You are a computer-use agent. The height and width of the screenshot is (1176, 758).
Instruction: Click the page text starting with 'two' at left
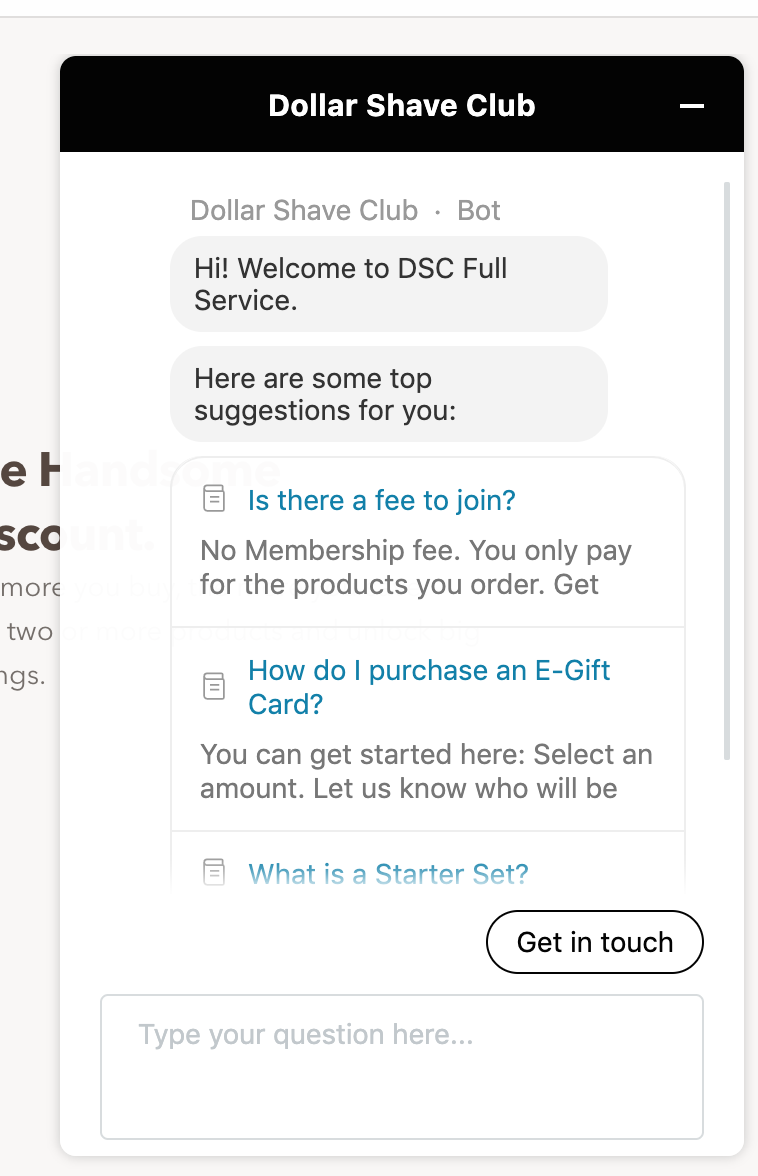pos(28,632)
